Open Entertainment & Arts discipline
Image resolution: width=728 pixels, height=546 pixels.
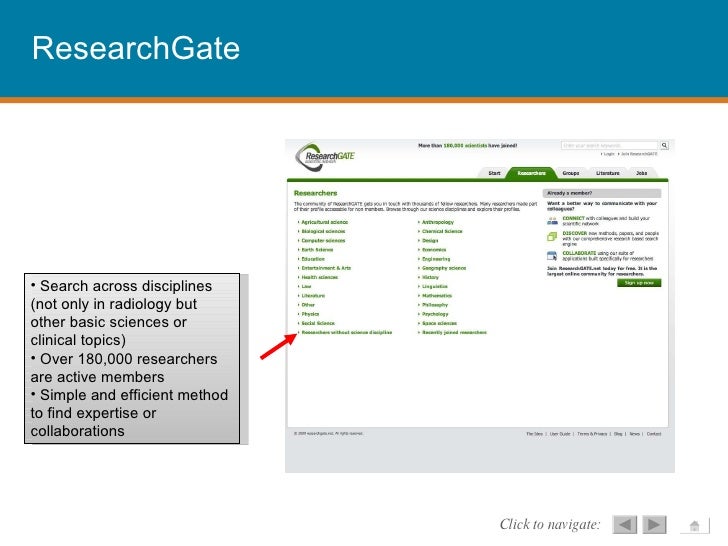[x=326, y=268]
